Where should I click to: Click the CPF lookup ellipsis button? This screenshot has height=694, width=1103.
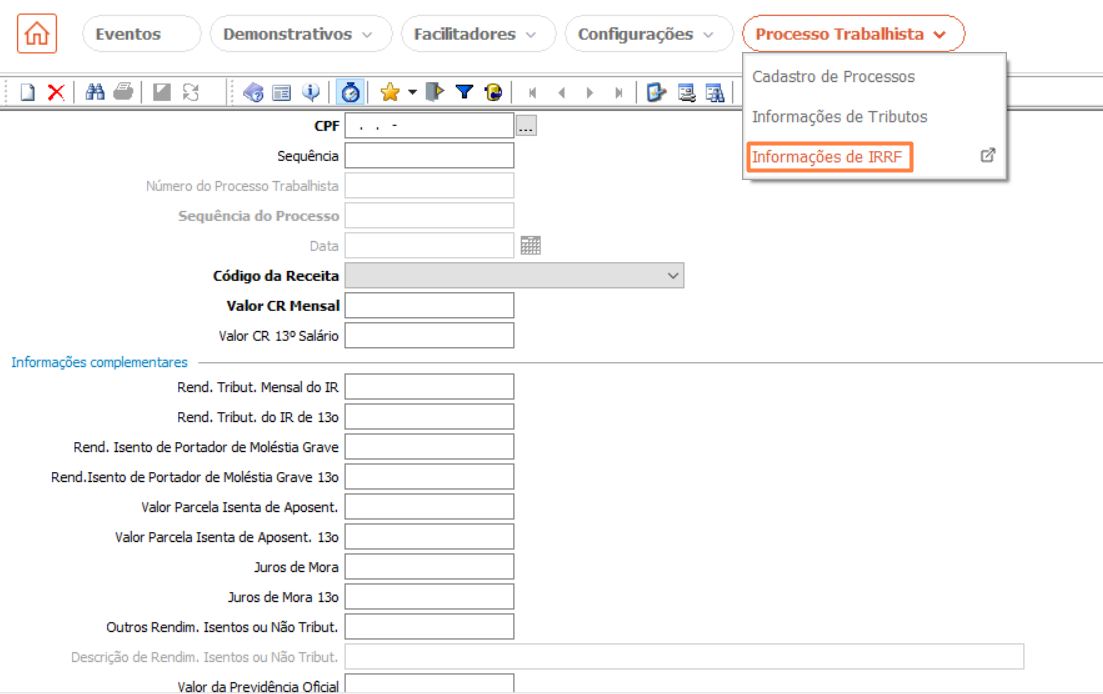pyautogui.click(x=526, y=126)
